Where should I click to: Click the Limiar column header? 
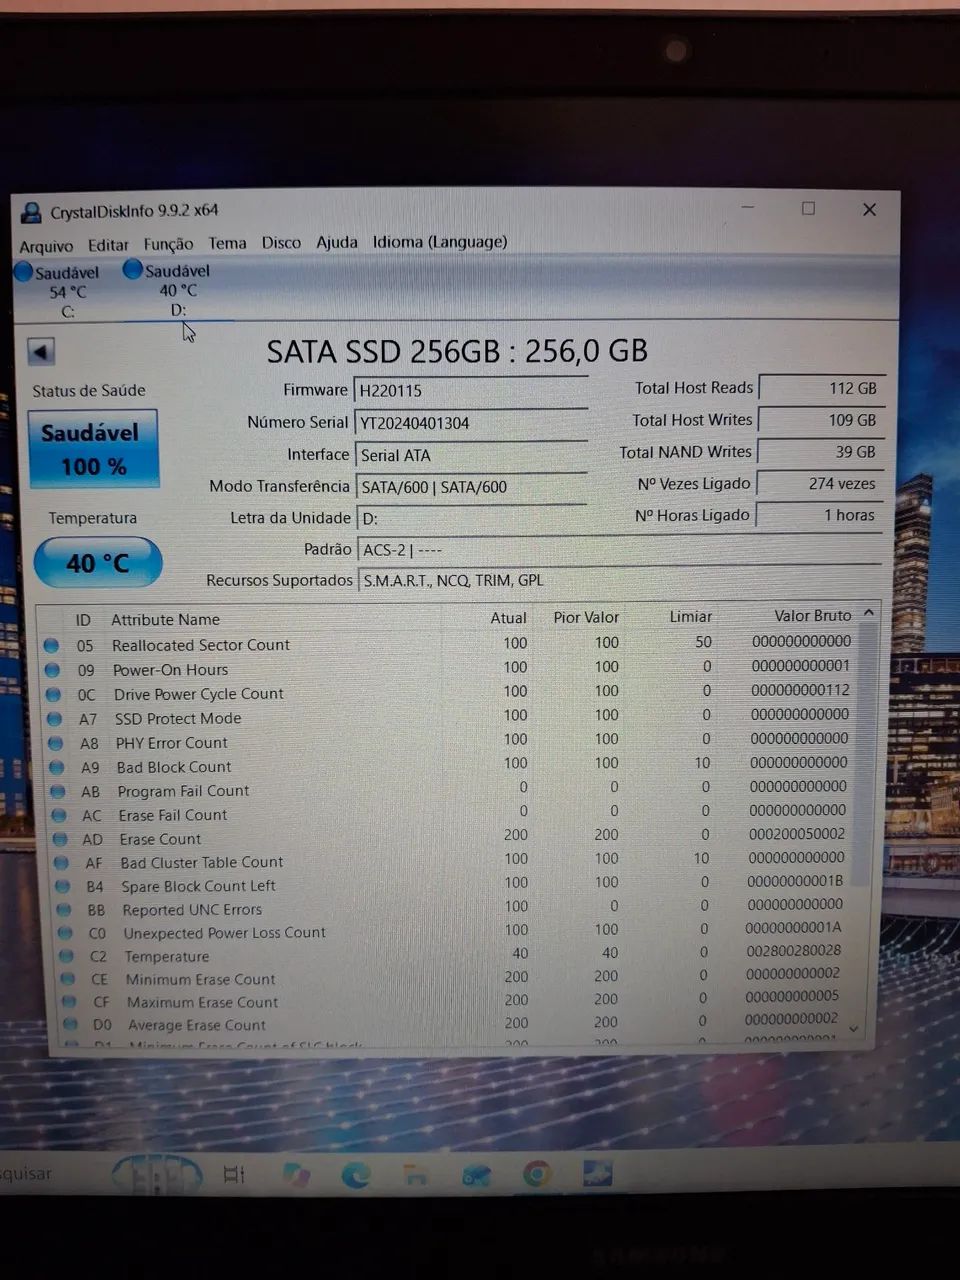[x=690, y=617]
